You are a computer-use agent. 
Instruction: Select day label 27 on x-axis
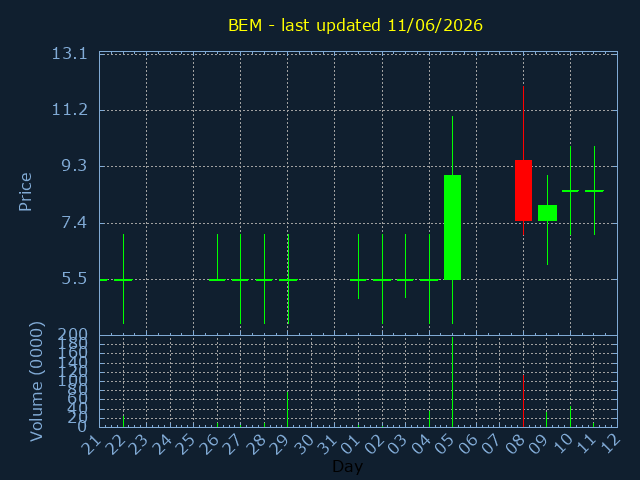coord(232,445)
